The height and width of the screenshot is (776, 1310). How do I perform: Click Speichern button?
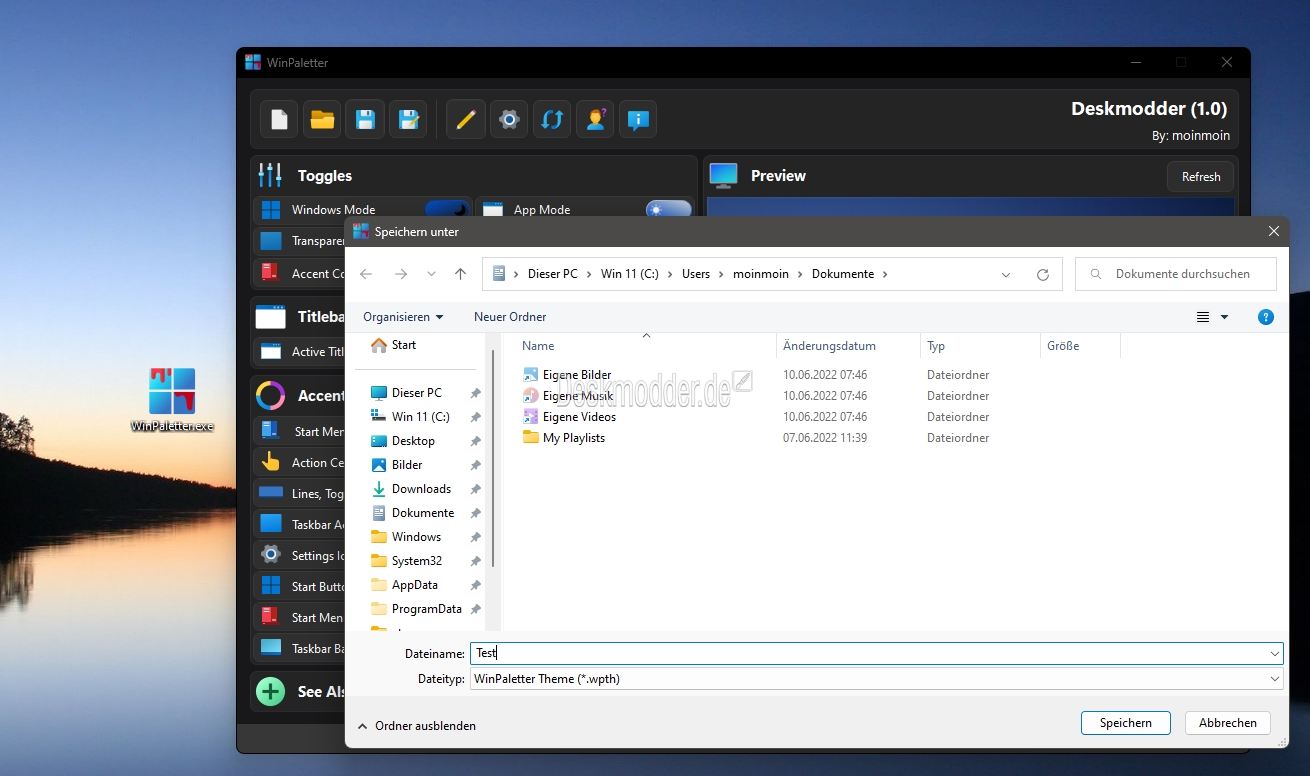click(1126, 723)
